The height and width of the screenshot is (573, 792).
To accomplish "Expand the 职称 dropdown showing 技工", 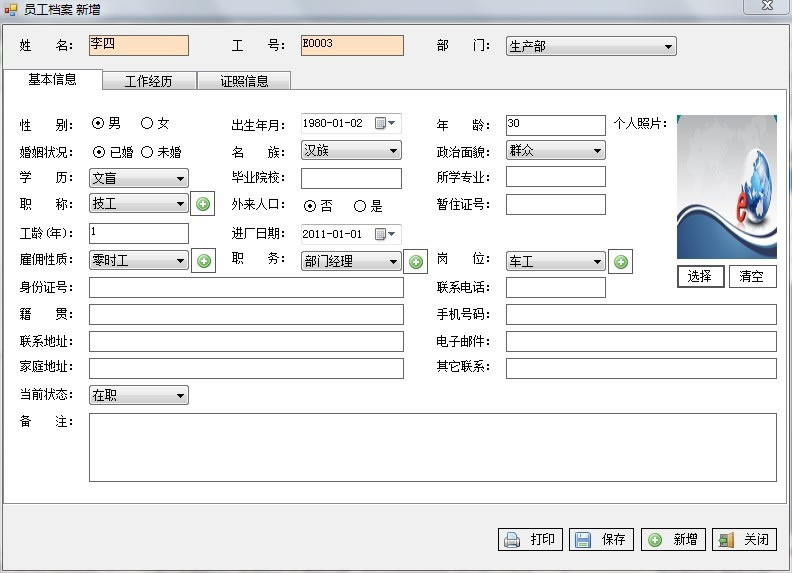I will (x=138, y=204).
